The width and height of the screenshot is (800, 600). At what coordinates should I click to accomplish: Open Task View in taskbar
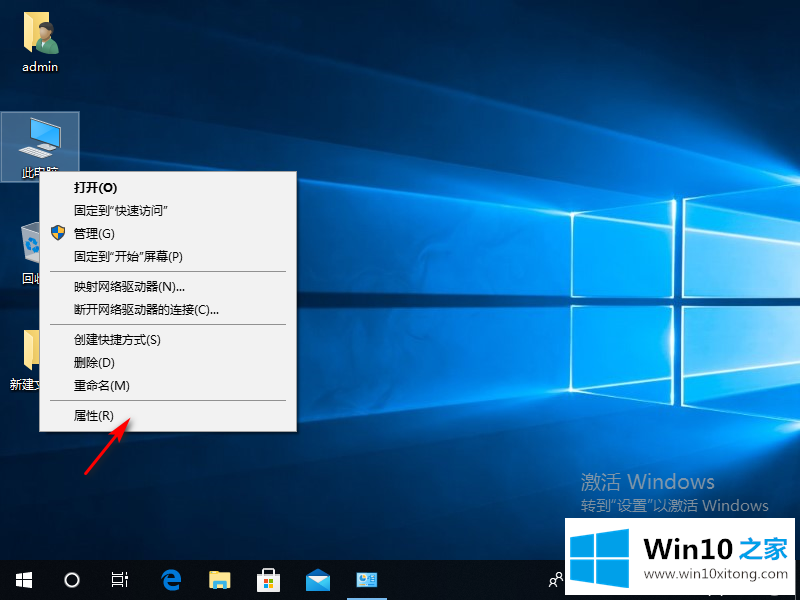click(x=120, y=580)
